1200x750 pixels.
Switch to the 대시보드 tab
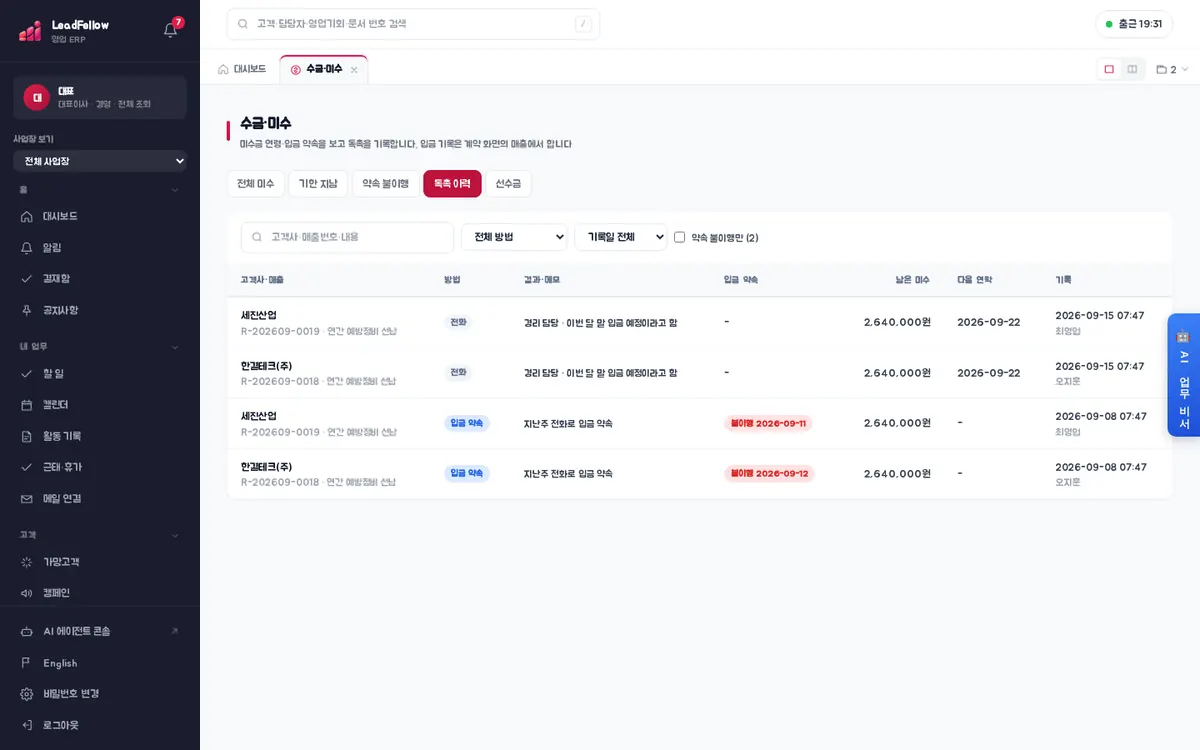tap(242, 69)
